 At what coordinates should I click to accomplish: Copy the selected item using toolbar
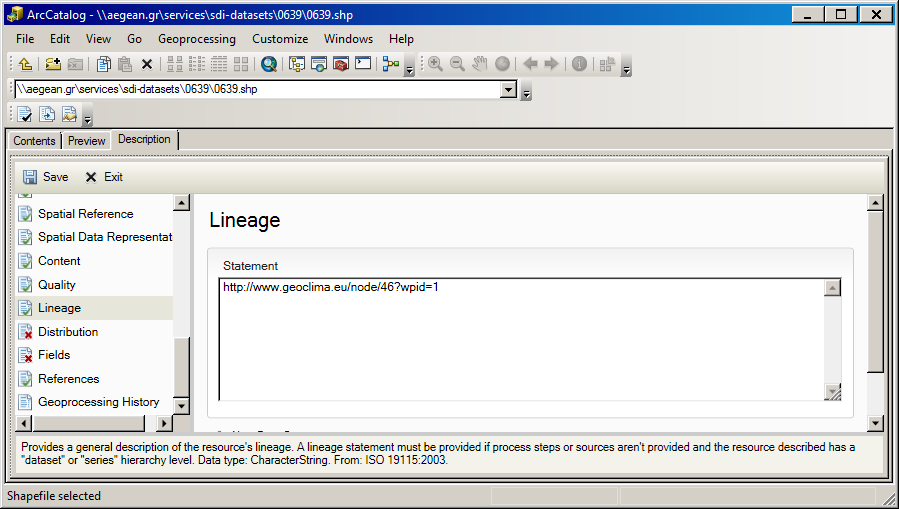pyautogui.click(x=104, y=64)
